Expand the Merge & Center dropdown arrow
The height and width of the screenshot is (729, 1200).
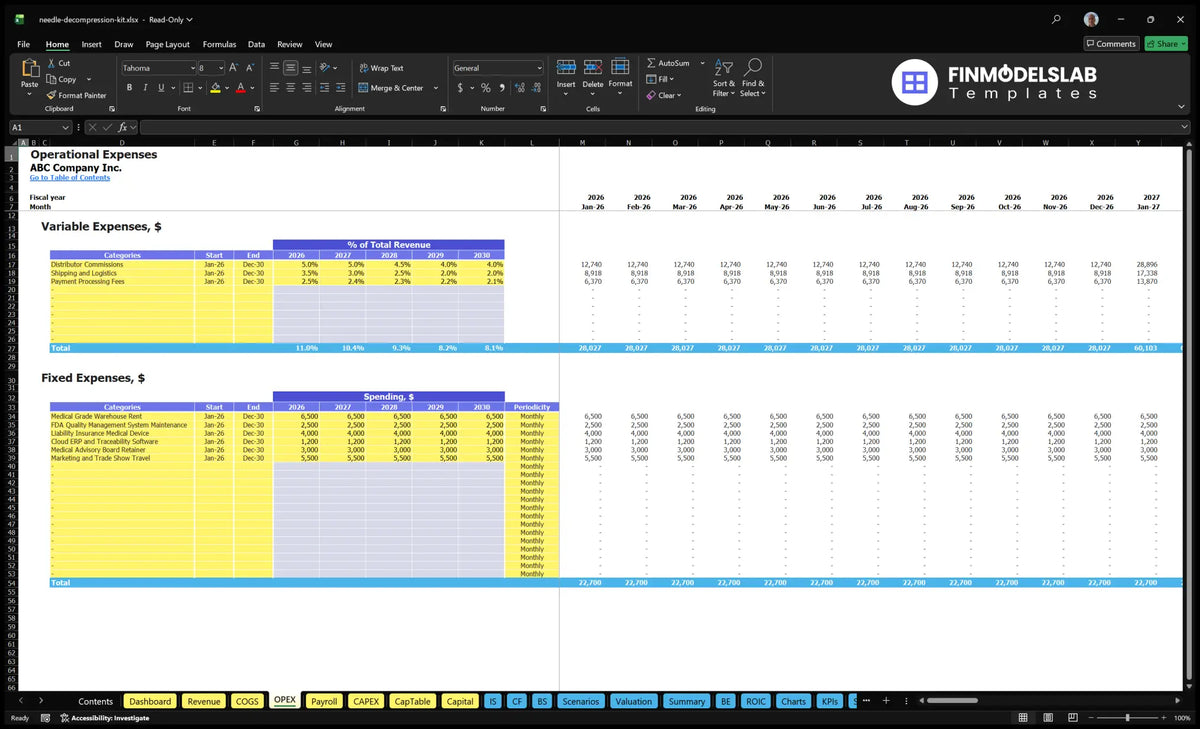(x=436, y=88)
